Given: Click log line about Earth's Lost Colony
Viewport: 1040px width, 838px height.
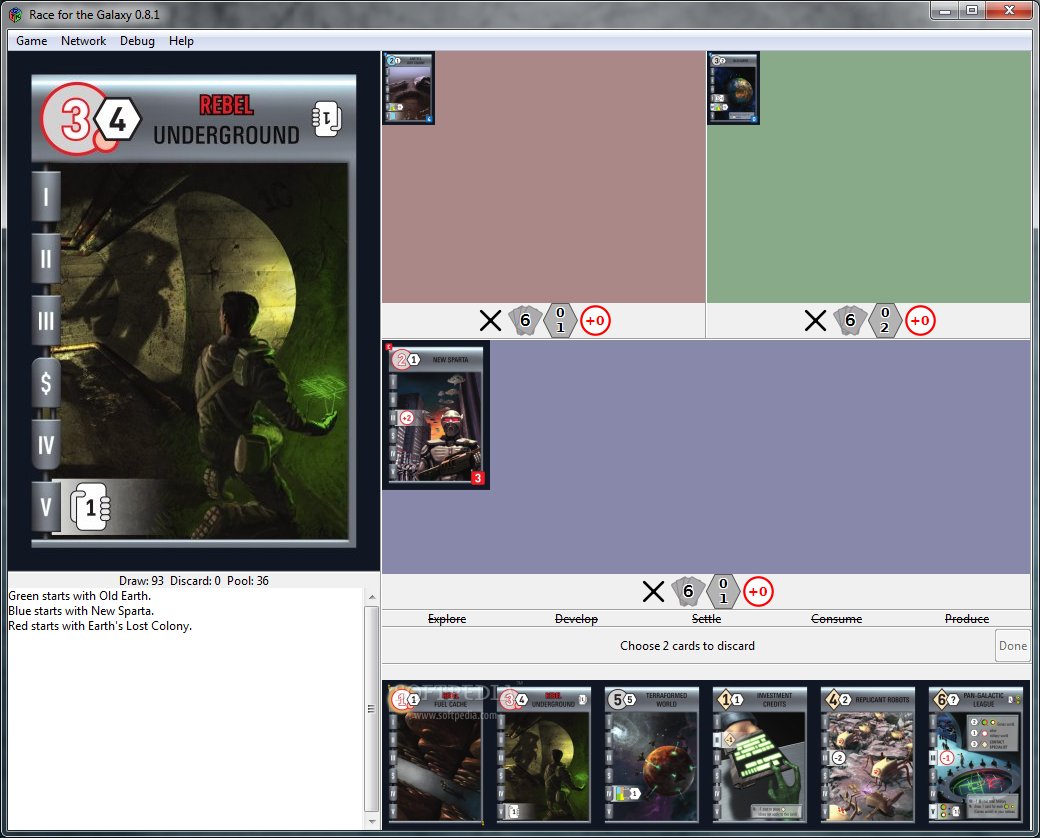Looking at the screenshot, I should pyautogui.click(x=100, y=626).
